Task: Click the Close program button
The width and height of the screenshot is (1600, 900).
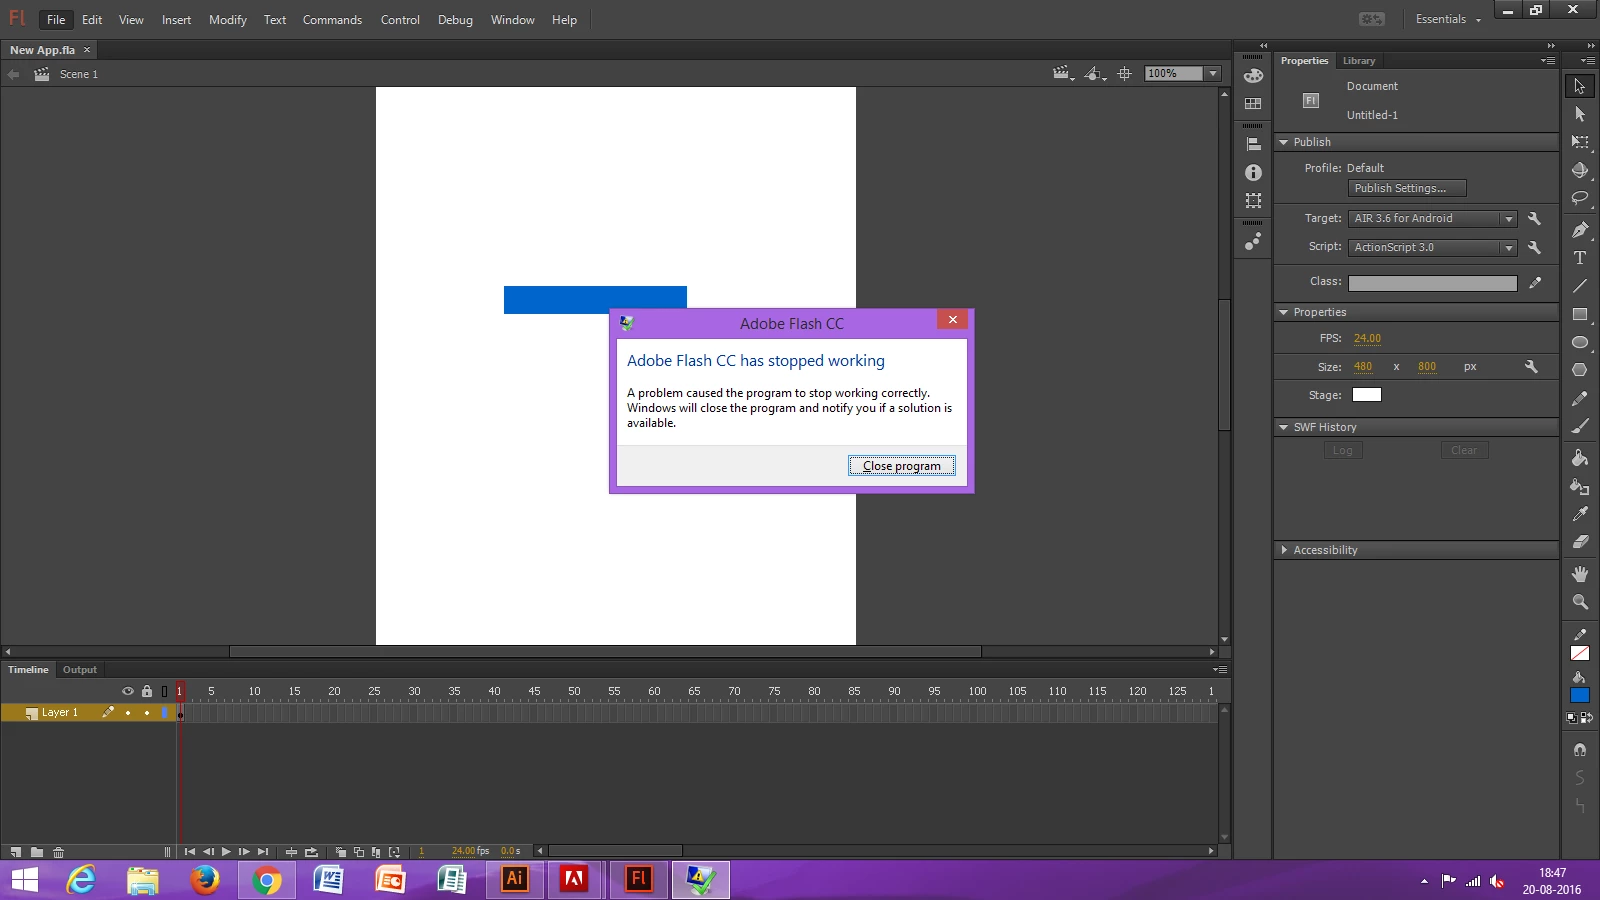Action: [902, 466]
